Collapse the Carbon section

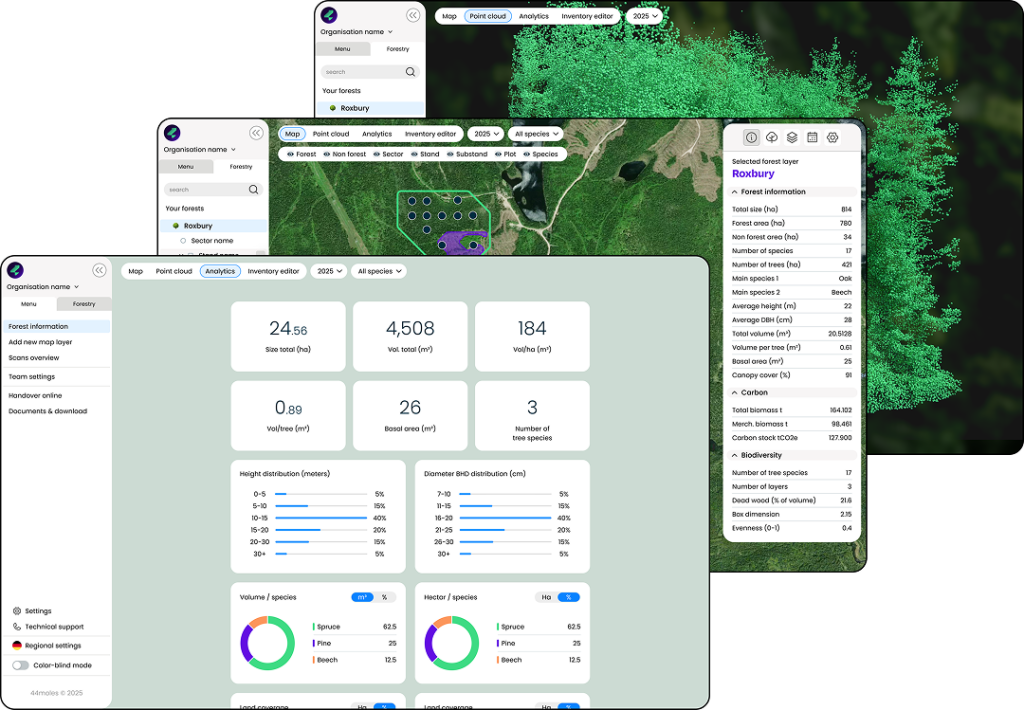point(735,393)
